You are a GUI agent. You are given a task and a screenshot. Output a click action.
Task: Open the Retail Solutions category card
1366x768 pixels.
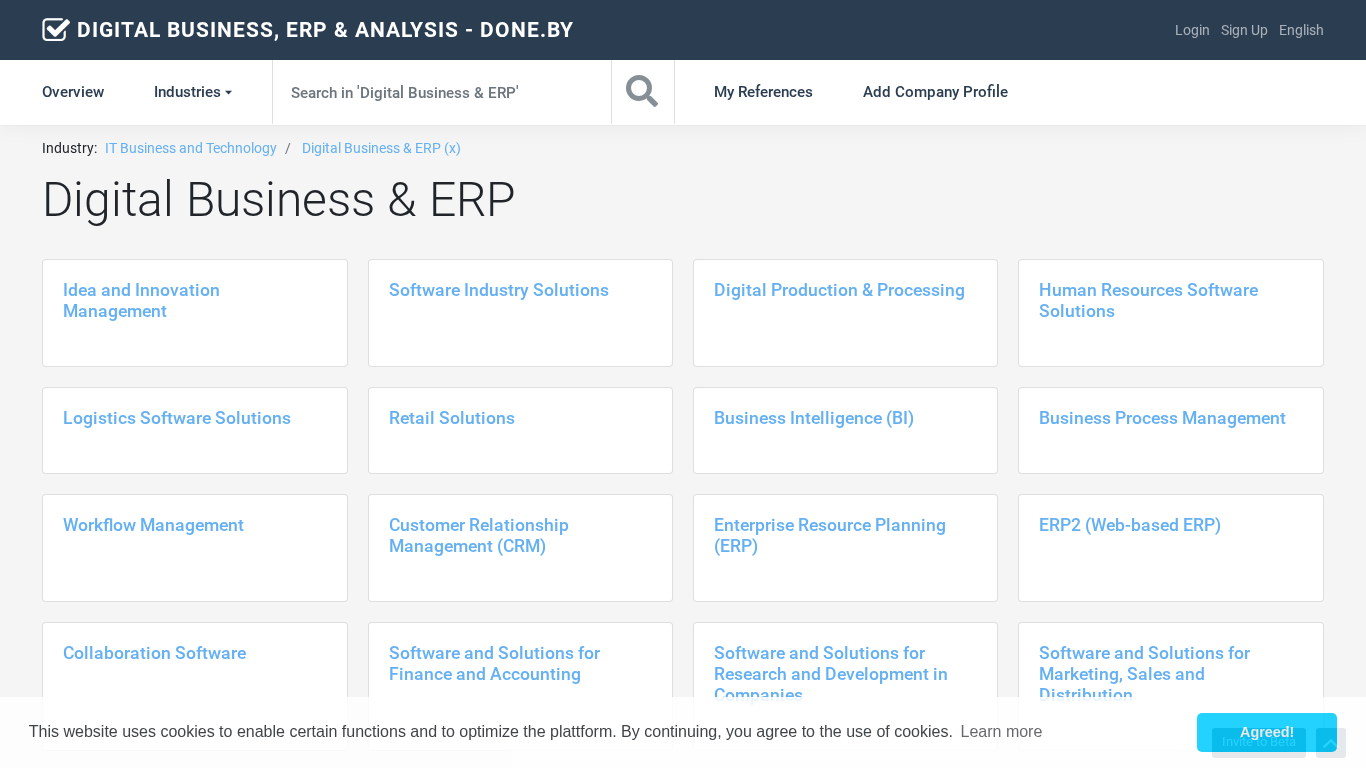click(452, 418)
